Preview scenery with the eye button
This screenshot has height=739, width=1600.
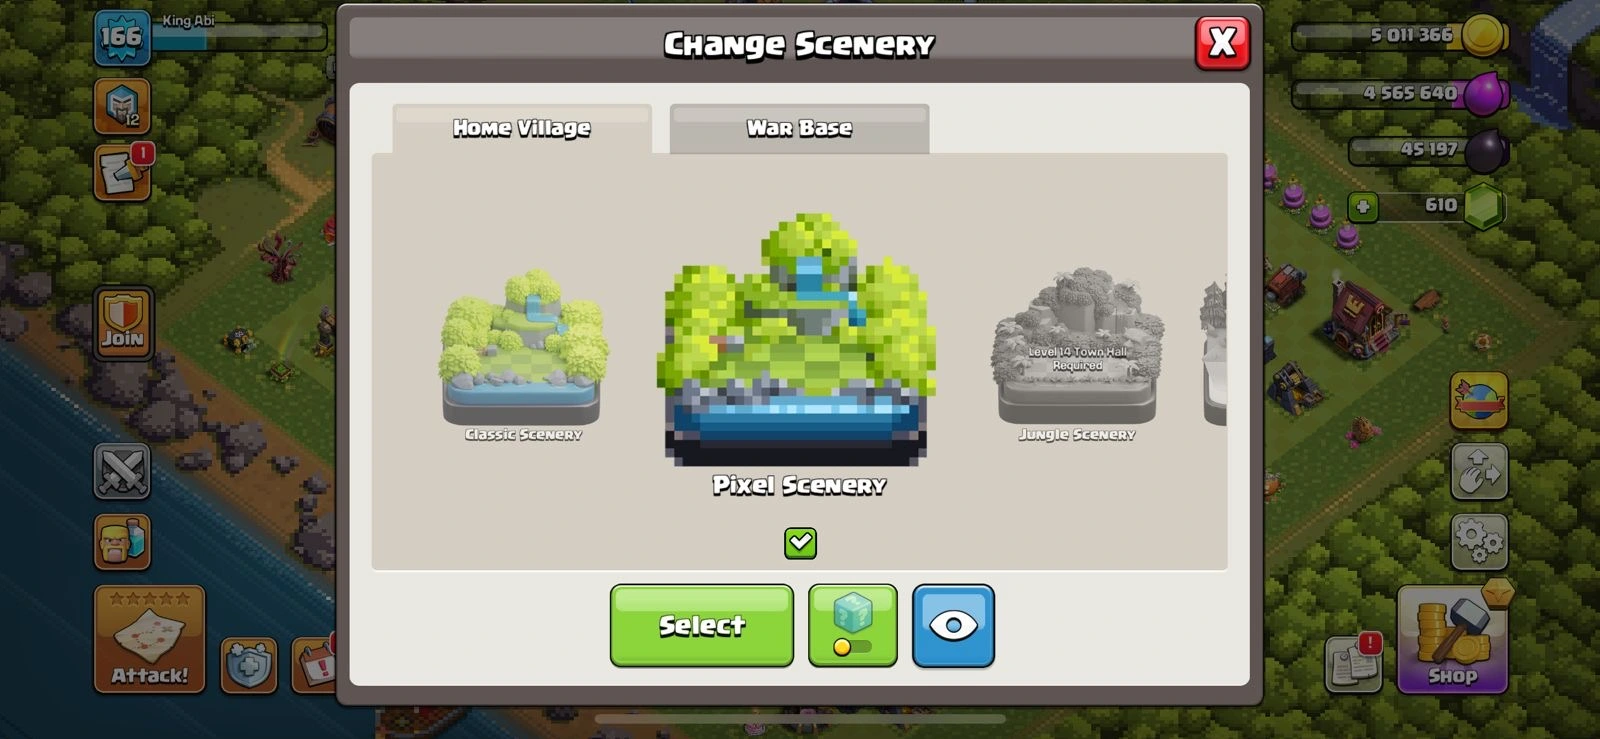coord(953,626)
